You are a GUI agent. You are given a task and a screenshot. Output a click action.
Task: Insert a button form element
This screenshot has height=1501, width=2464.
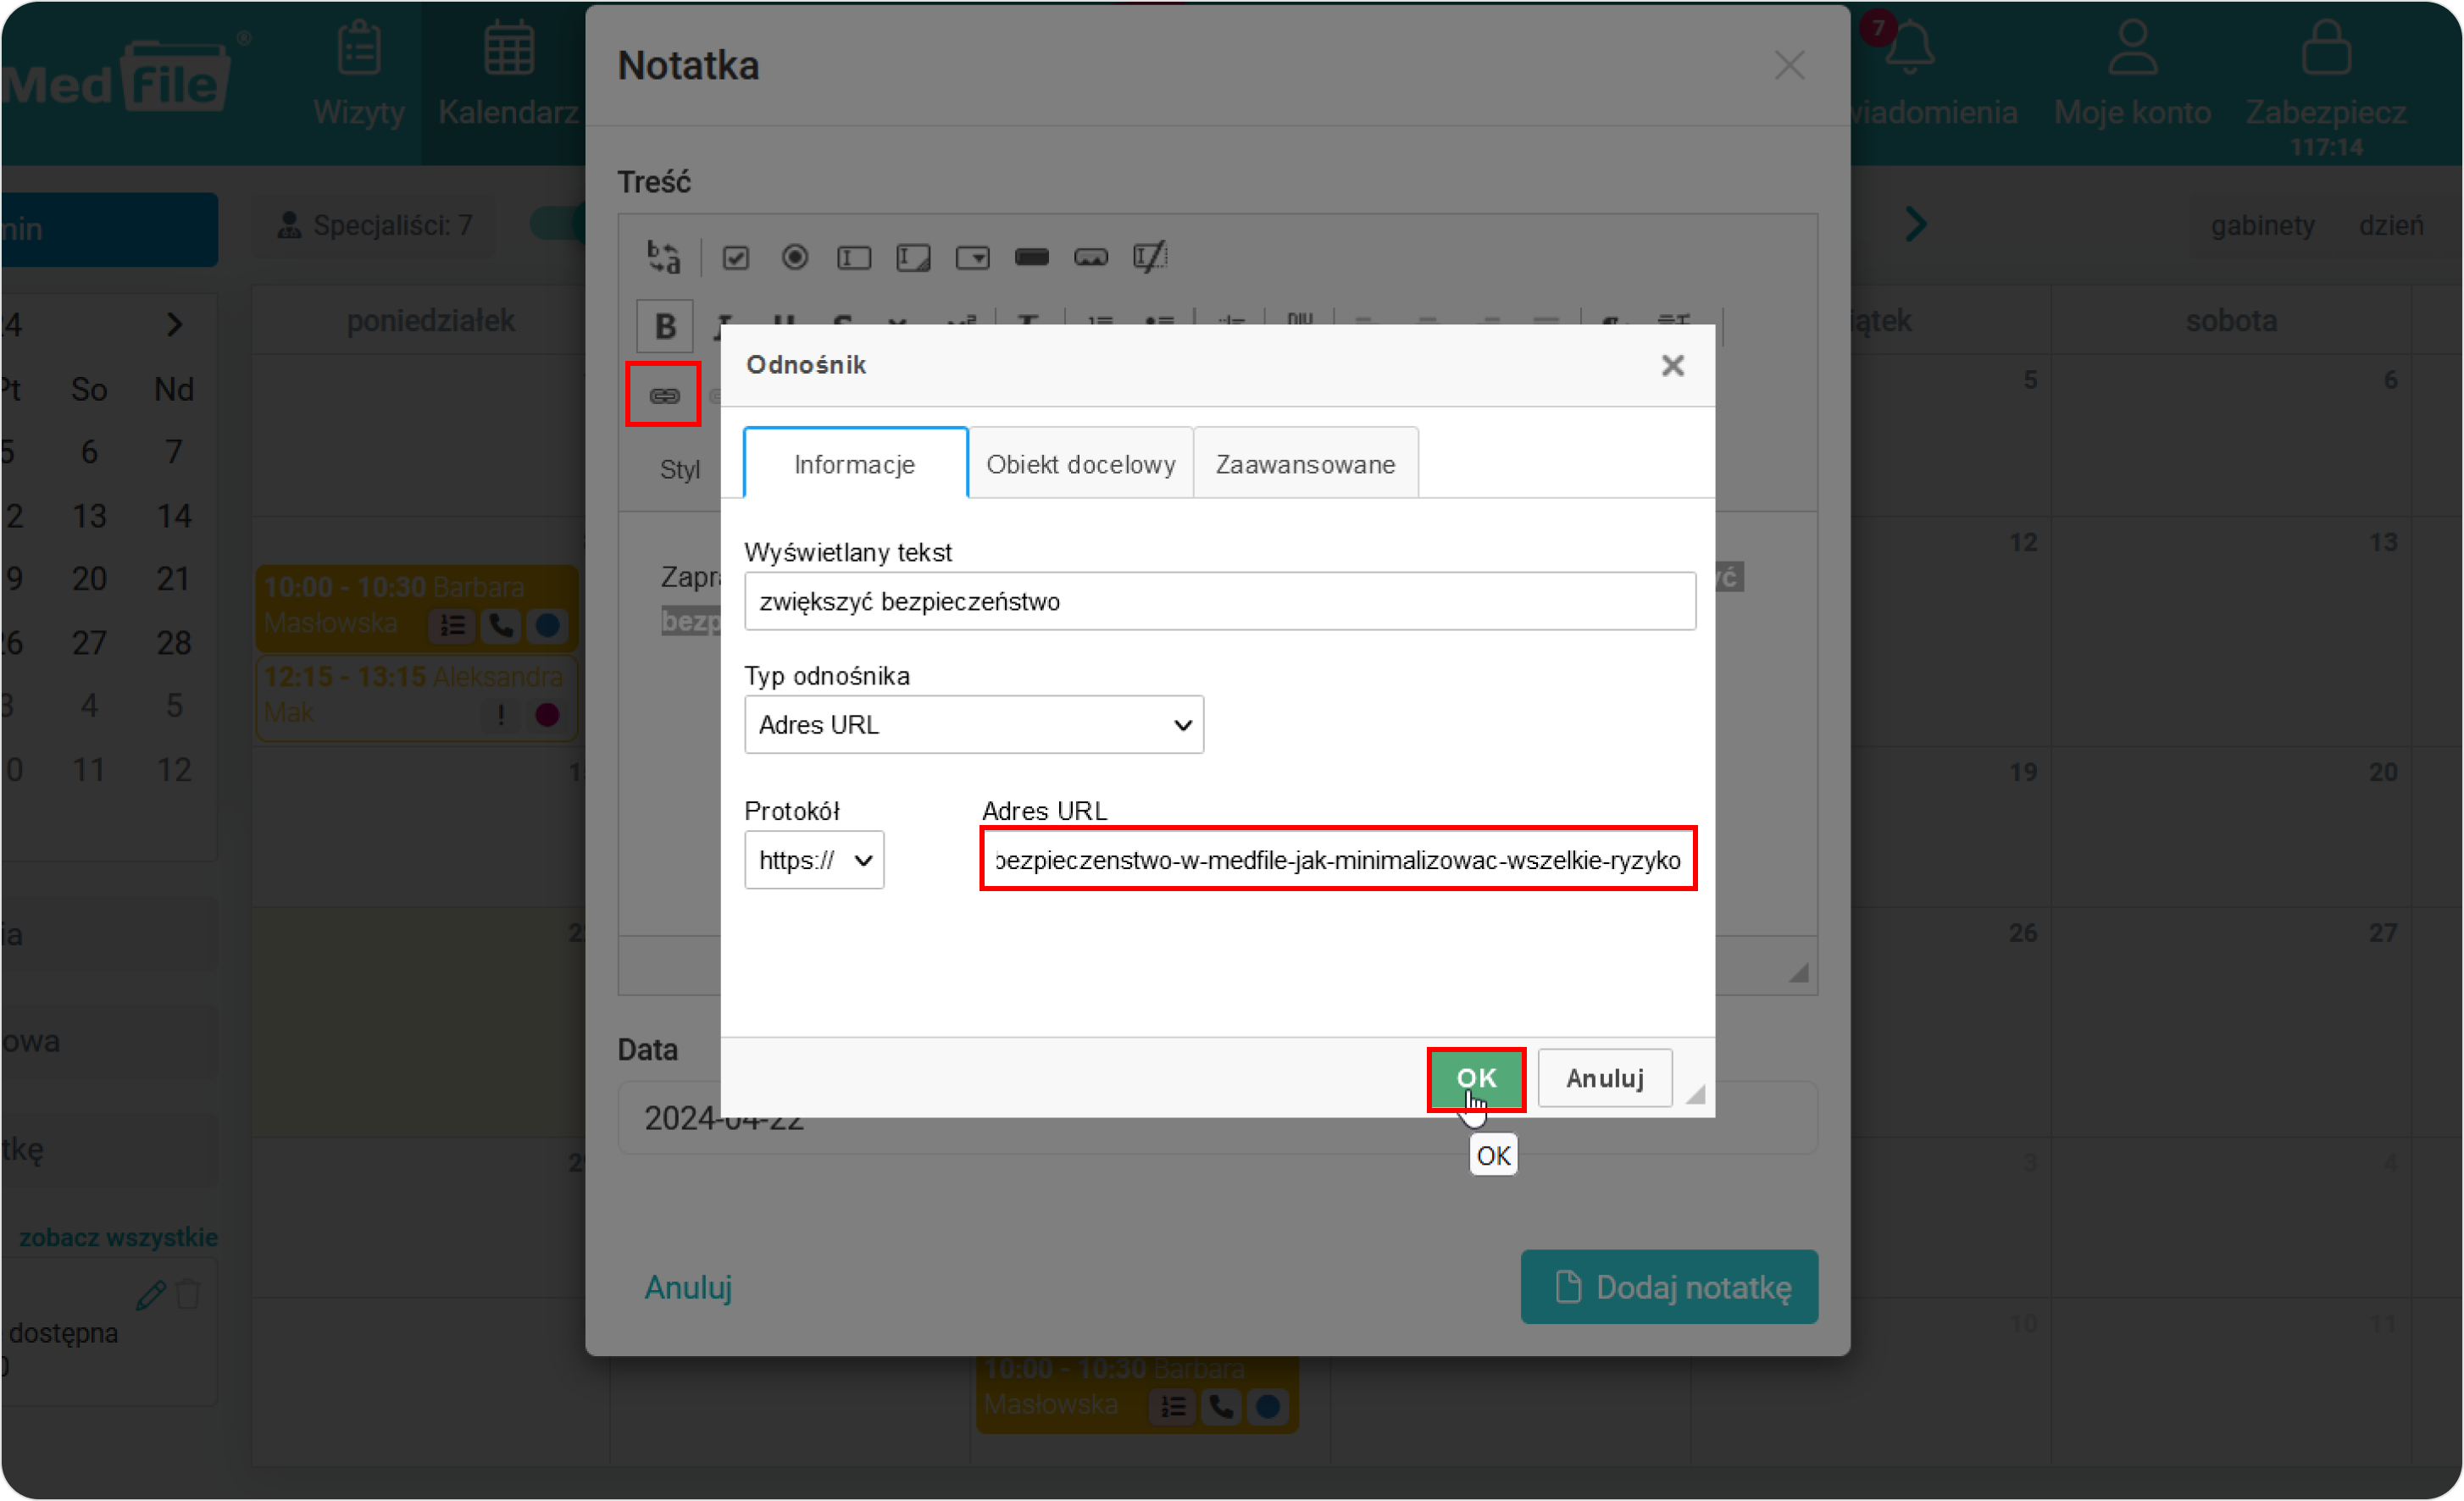tap(1032, 258)
